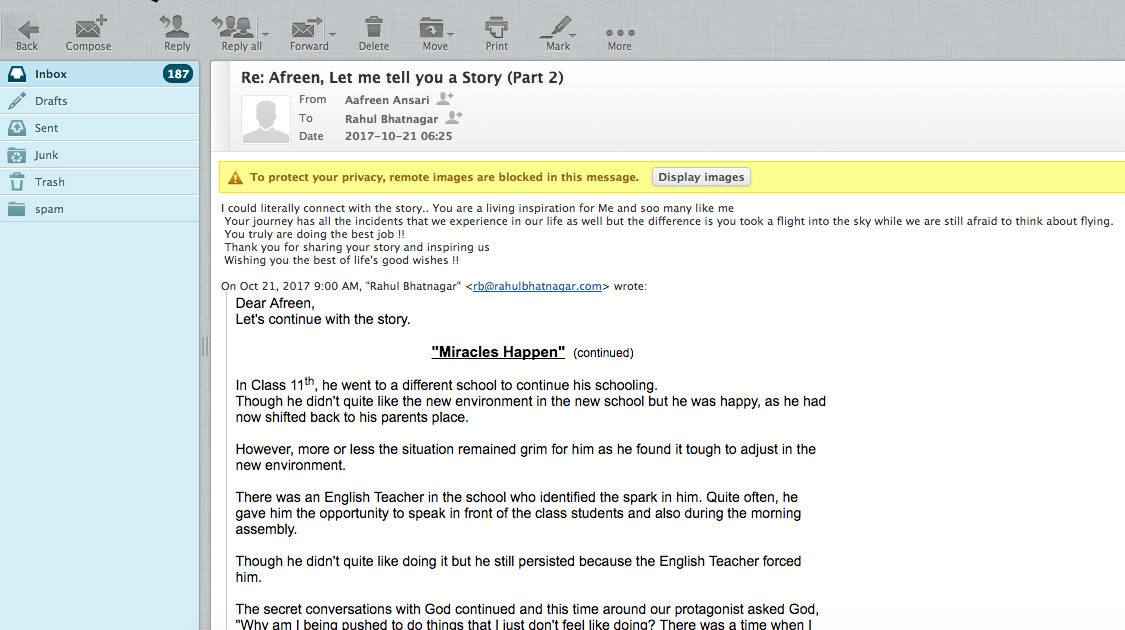The width and height of the screenshot is (1125, 630).
Task: Print this email
Action: (496, 34)
